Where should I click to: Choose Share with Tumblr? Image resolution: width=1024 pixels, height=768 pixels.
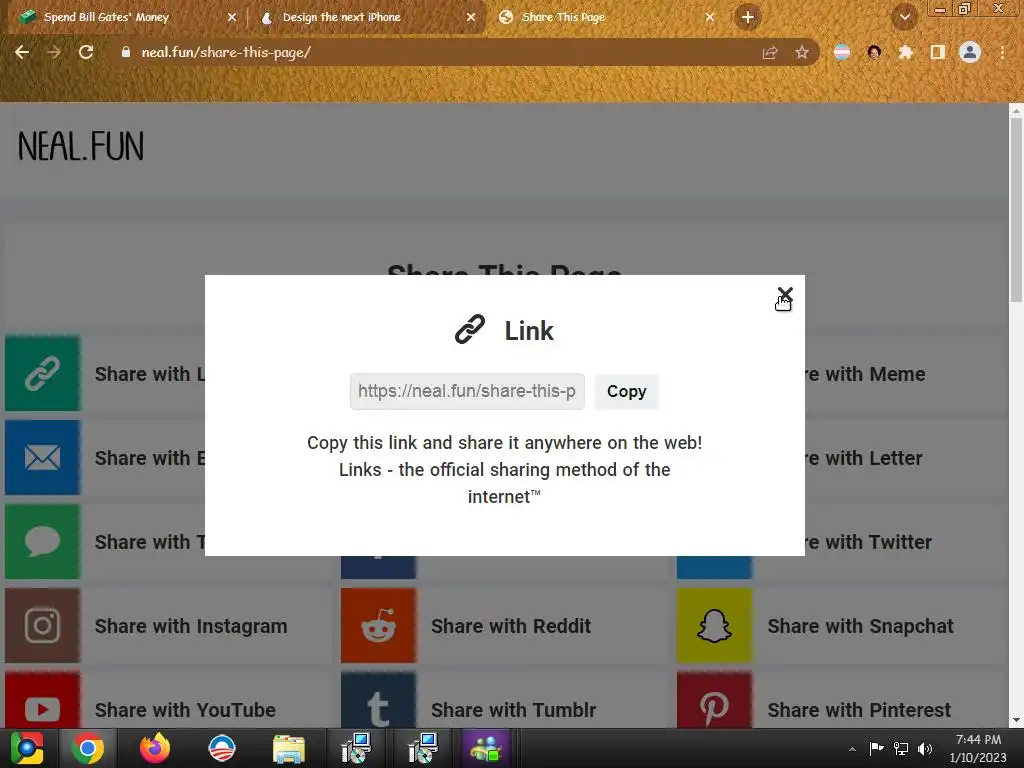[x=513, y=710]
